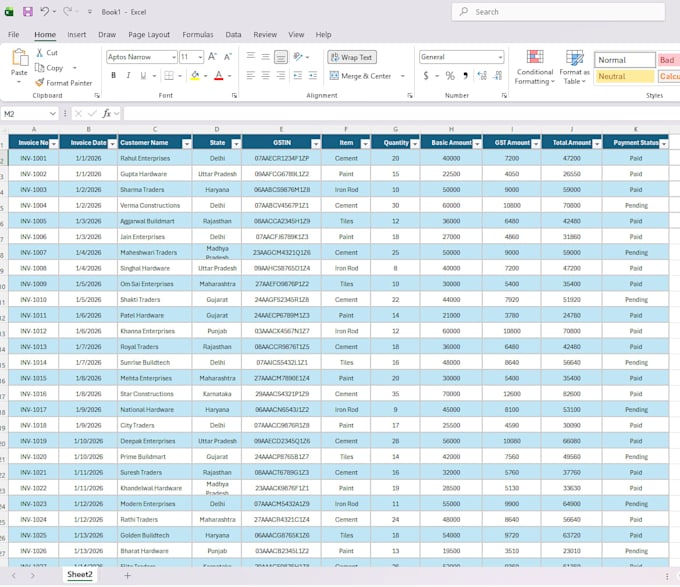This screenshot has width=680, height=587.
Task: Switch to the Insert tab
Action: (77, 34)
